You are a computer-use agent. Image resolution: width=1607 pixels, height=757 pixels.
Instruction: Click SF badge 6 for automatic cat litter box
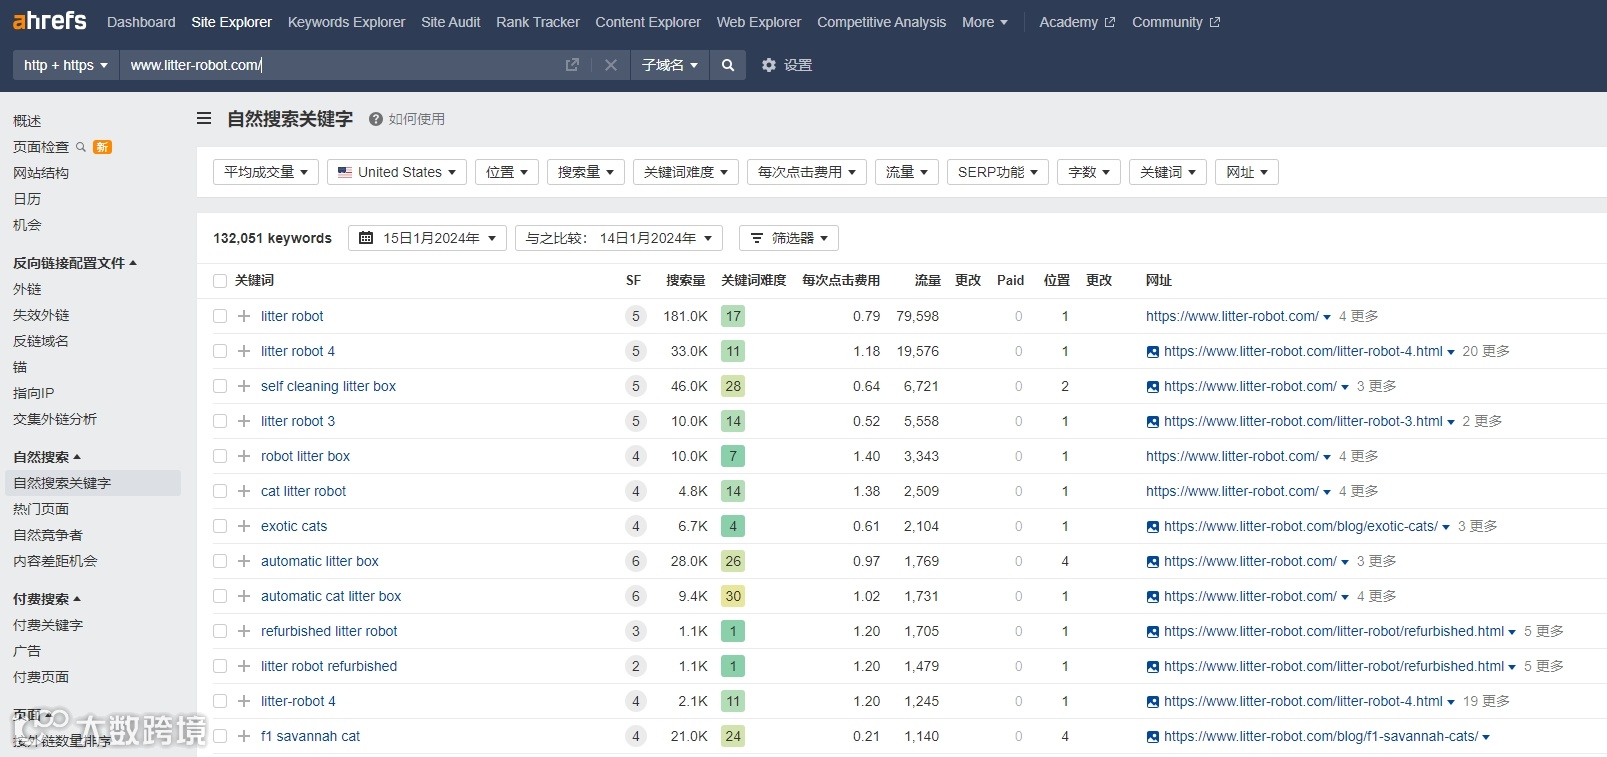pos(635,596)
